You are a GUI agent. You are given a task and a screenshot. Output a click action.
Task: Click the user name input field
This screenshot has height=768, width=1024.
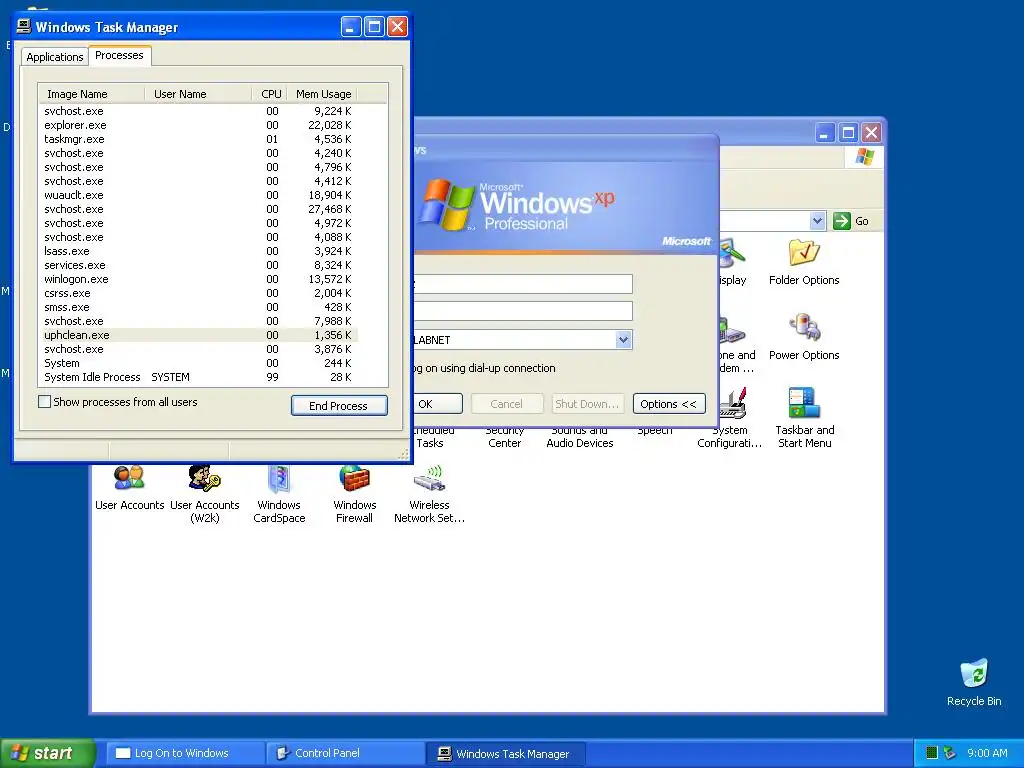point(524,283)
